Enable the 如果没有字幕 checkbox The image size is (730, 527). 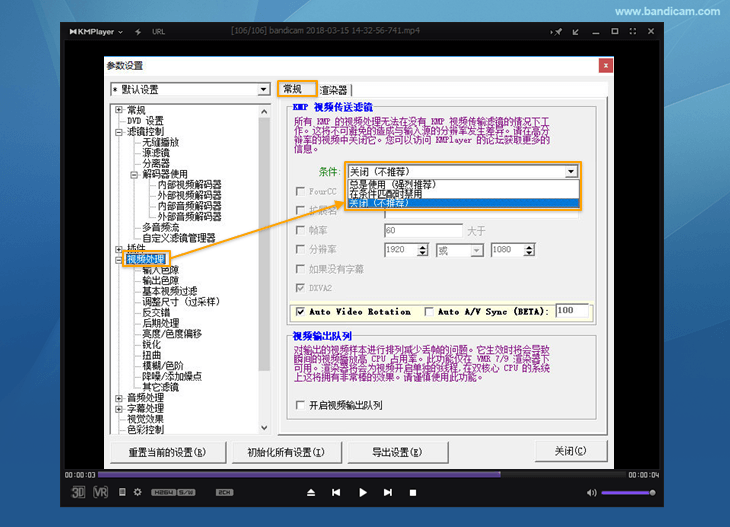coord(300,269)
